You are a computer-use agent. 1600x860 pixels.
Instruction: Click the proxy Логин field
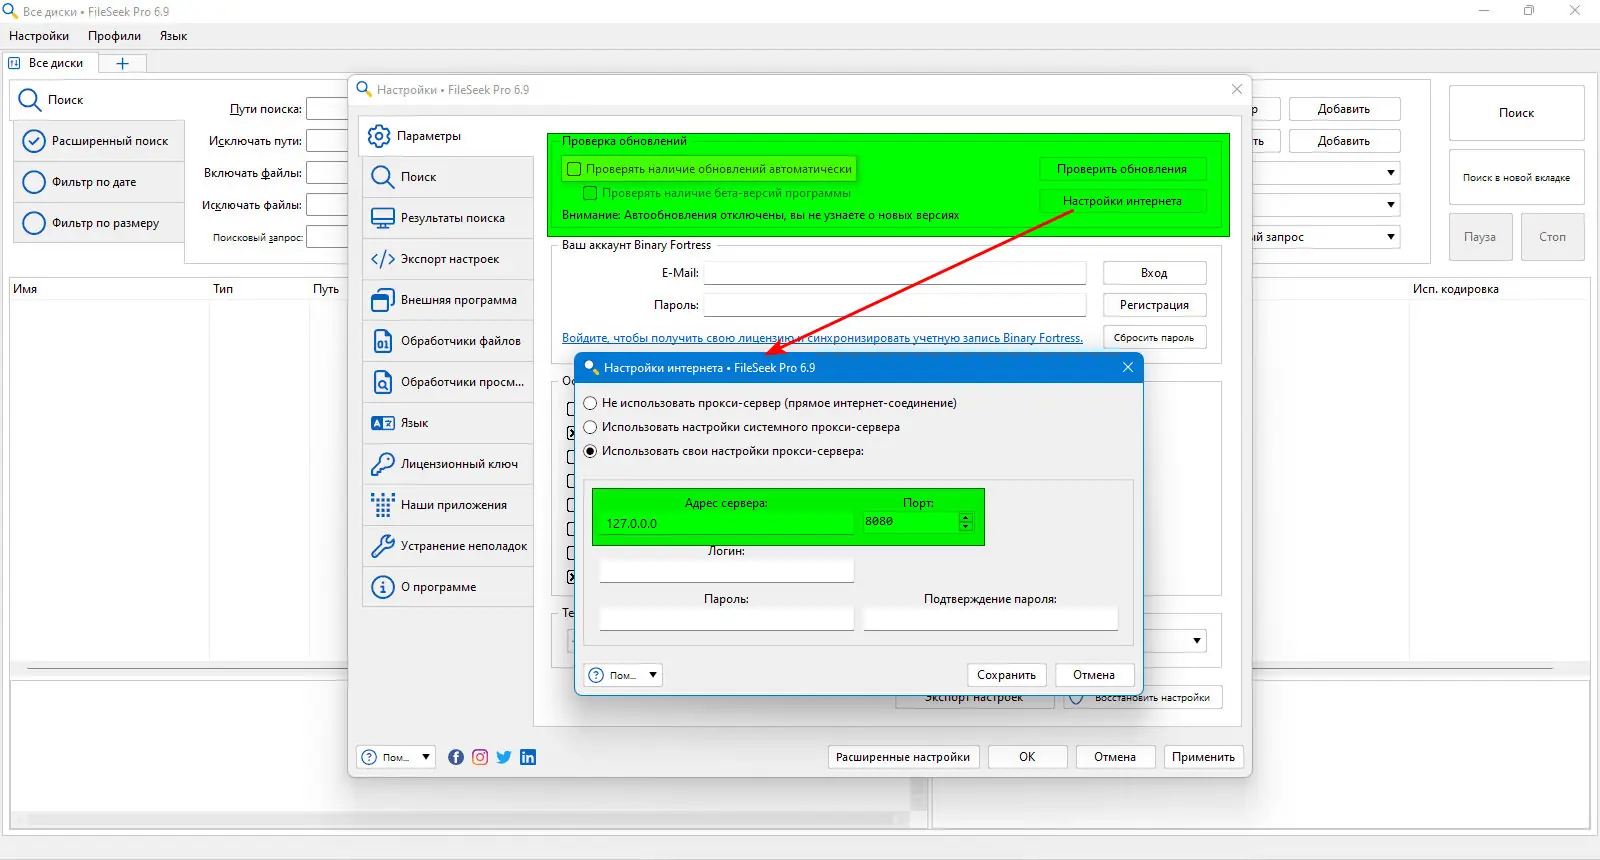click(726, 570)
